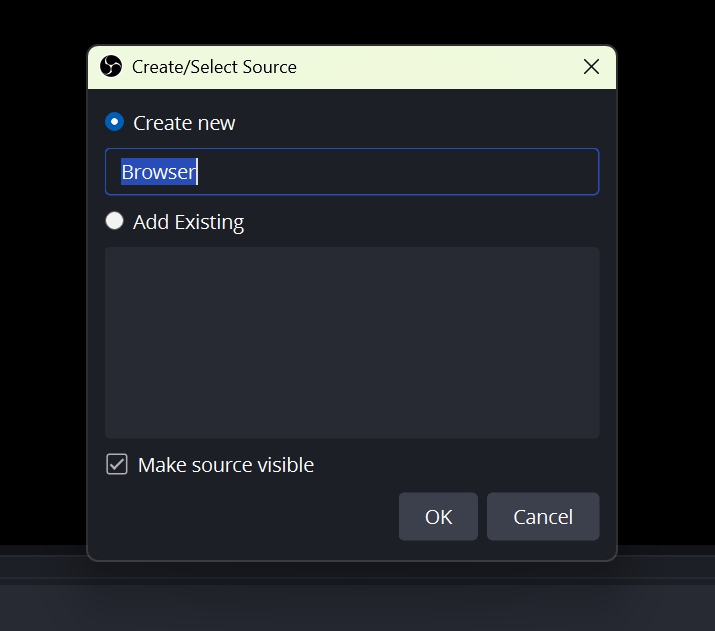This screenshot has width=715, height=631.
Task: Click the blank dialog area left of OK
Action: coord(251,517)
